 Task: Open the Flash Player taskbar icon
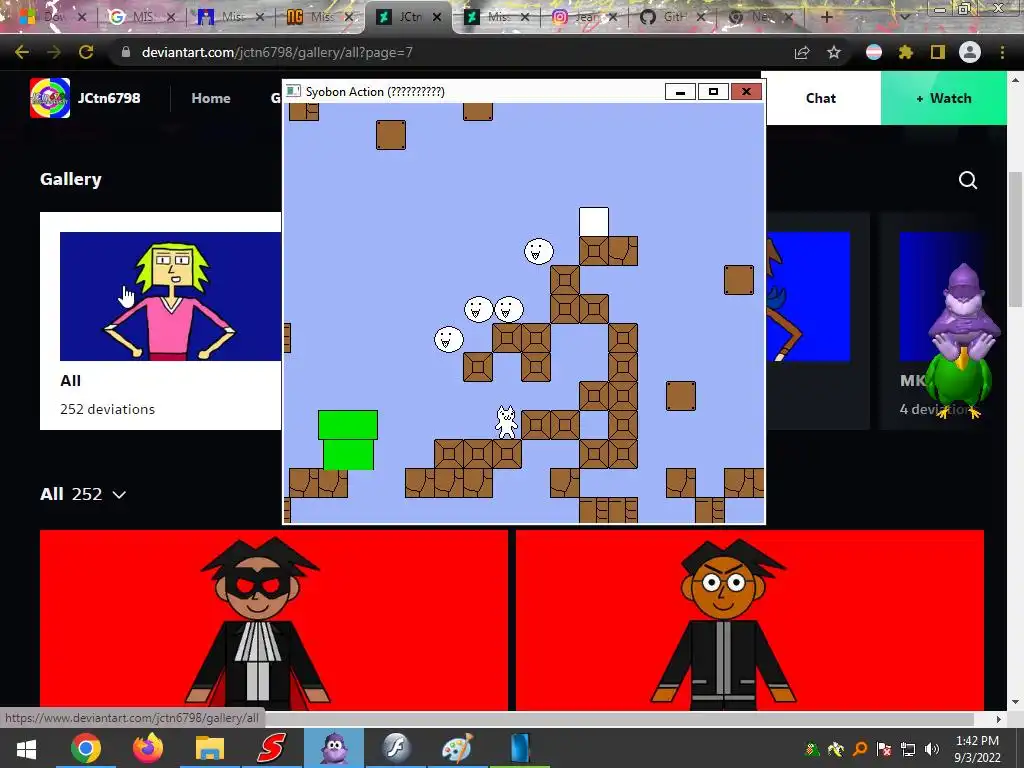tap(396, 748)
